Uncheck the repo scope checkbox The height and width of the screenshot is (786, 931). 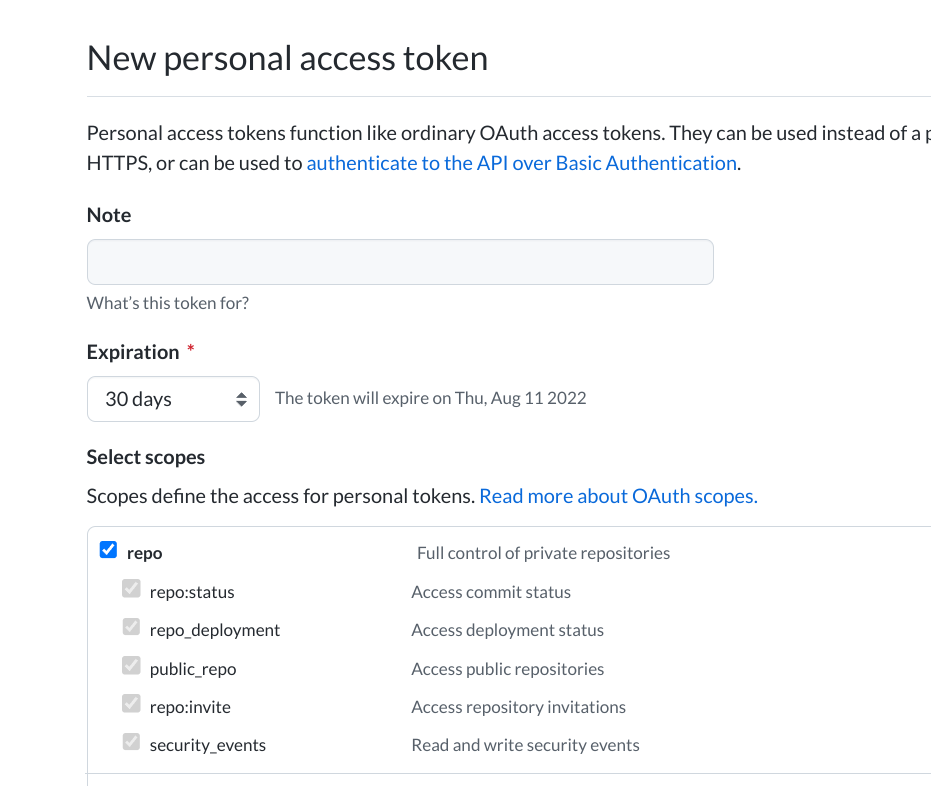tap(109, 551)
